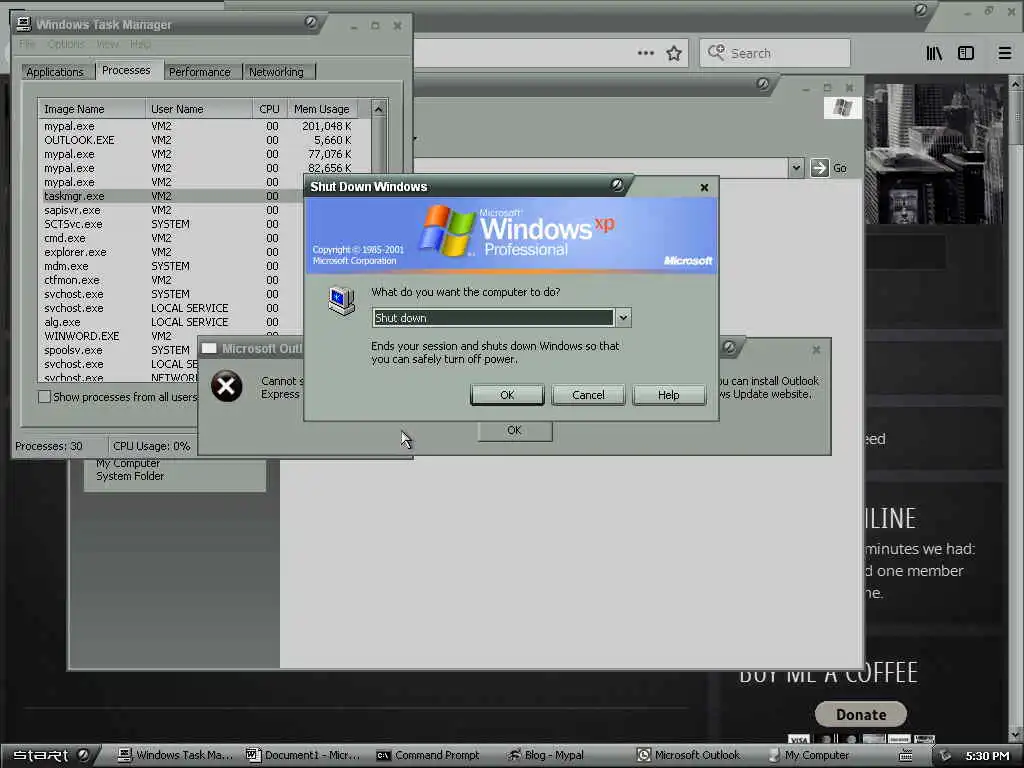Click the Shut Down dialog title bar round icon
Image resolution: width=1024 pixels, height=768 pixels.
[x=616, y=185]
